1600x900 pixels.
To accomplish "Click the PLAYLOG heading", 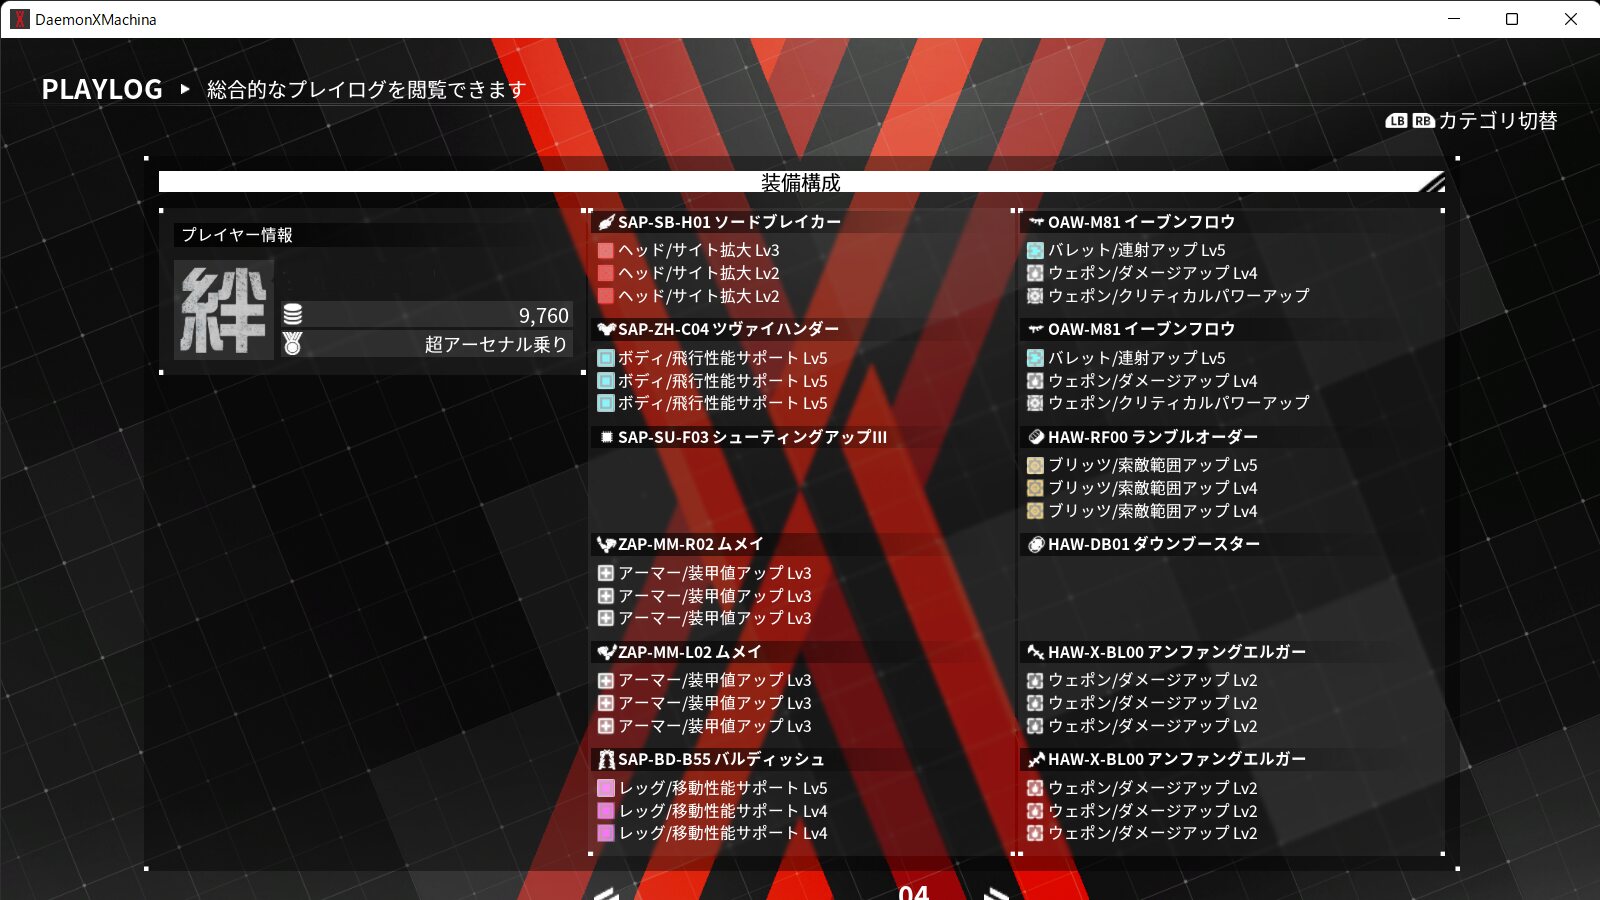I will [102, 89].
